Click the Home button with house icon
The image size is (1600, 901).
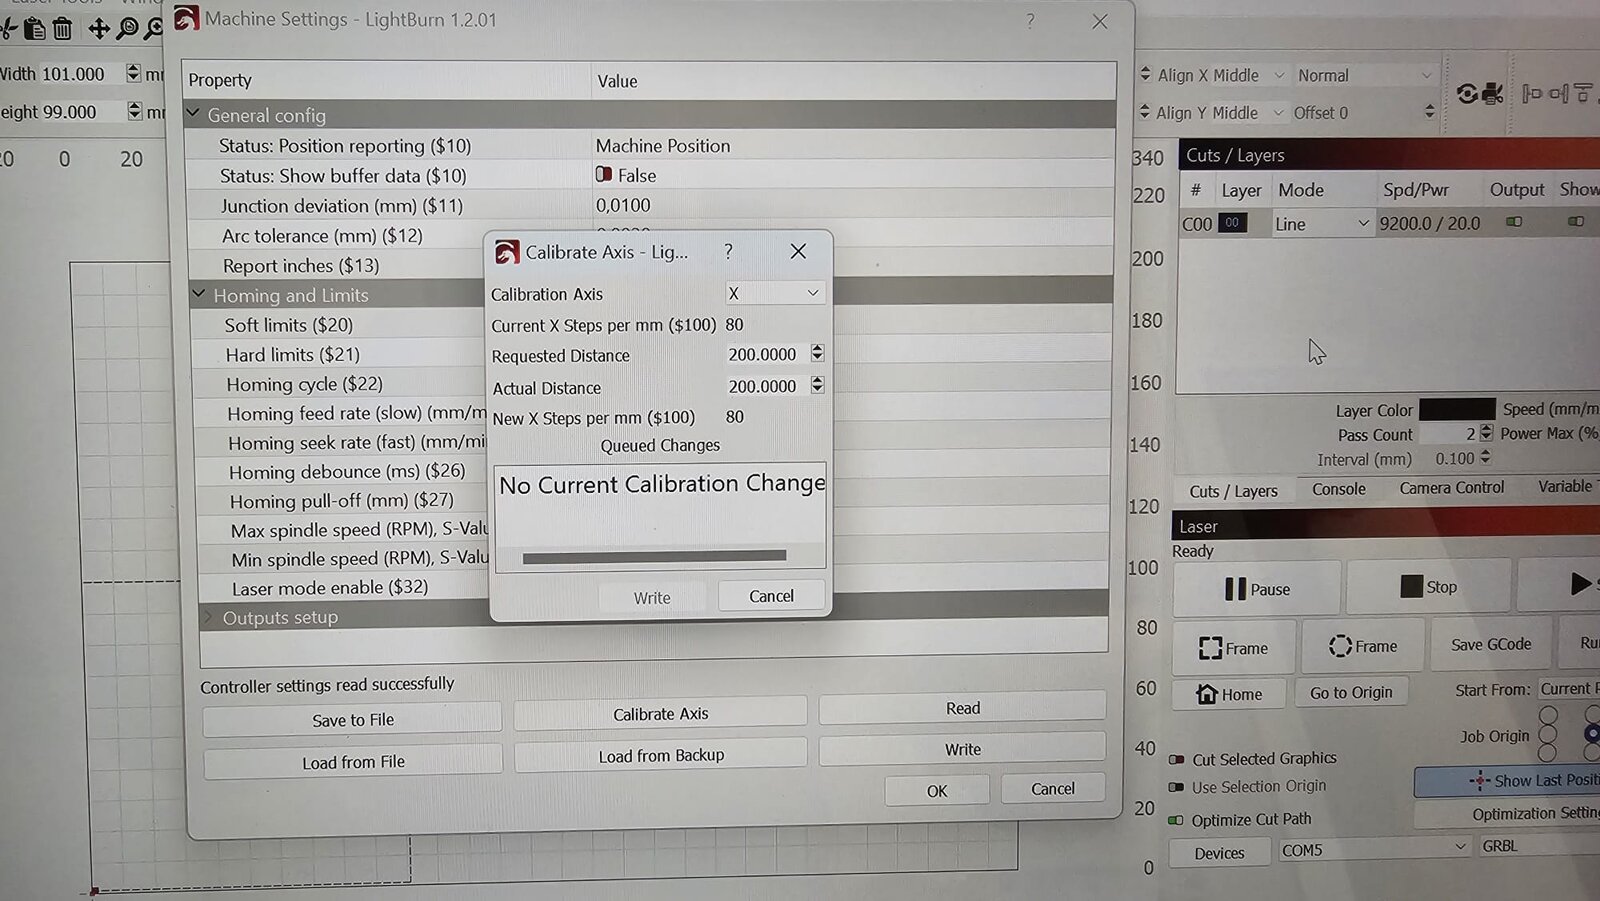pos(1229,694)
